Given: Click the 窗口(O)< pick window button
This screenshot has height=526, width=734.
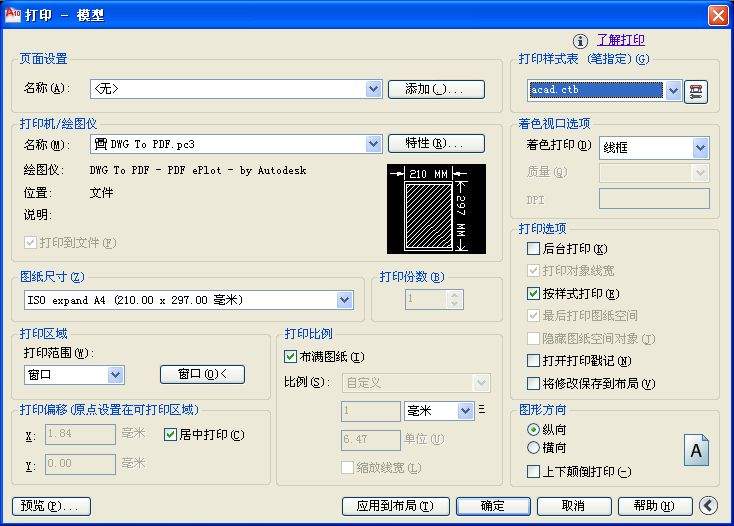Looking at the screenshot, I should click(x=202, y=374).
